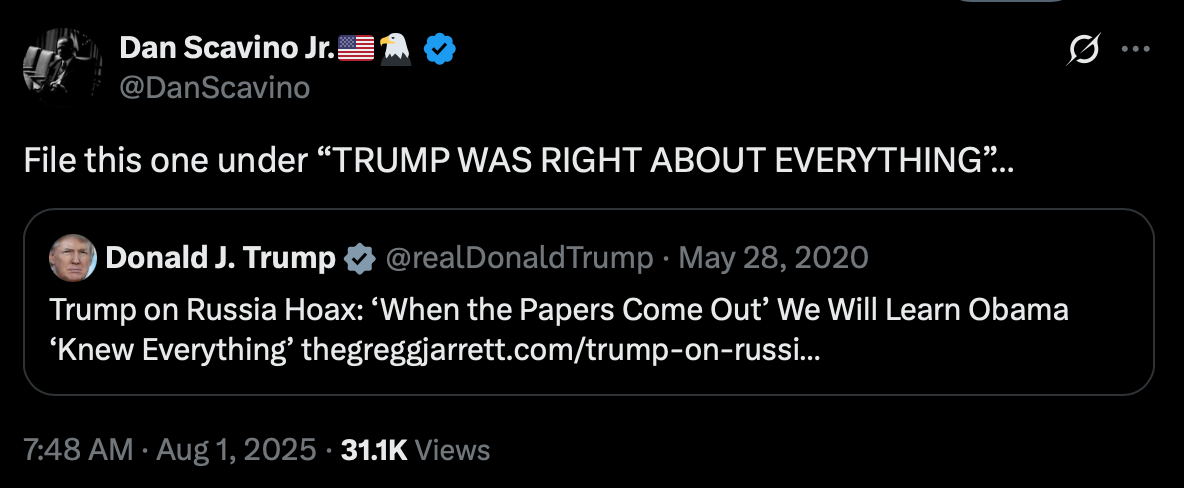Click the 'TRUMP WAS RIGHT ABOUT EVERYTHING' post text

tap(653, 160)
